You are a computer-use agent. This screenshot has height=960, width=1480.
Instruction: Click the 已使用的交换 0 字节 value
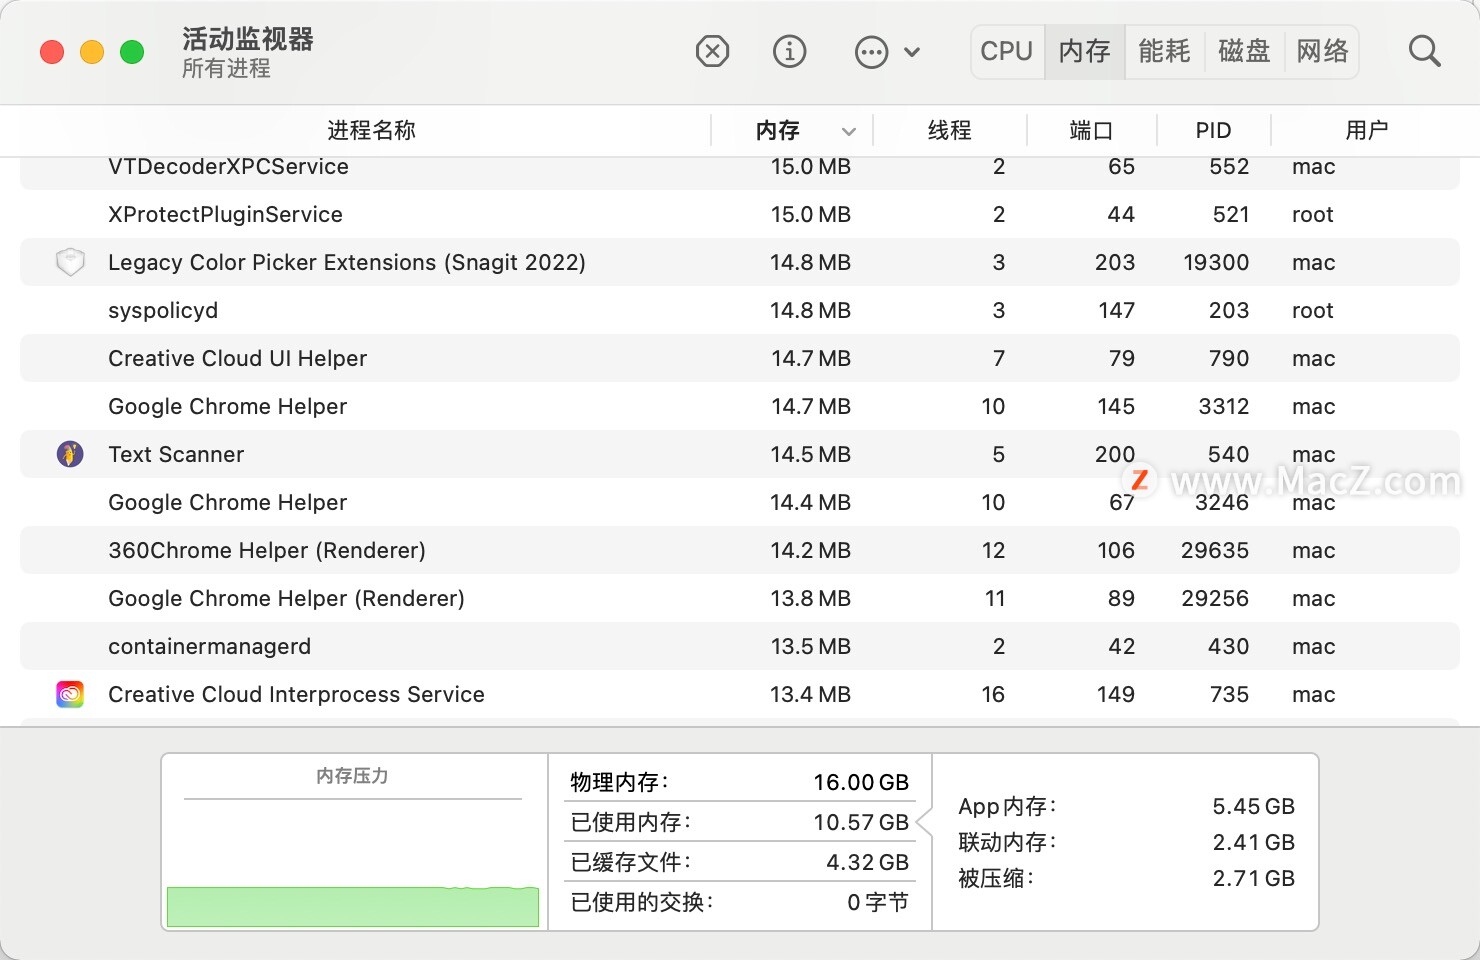pos(878,902)
